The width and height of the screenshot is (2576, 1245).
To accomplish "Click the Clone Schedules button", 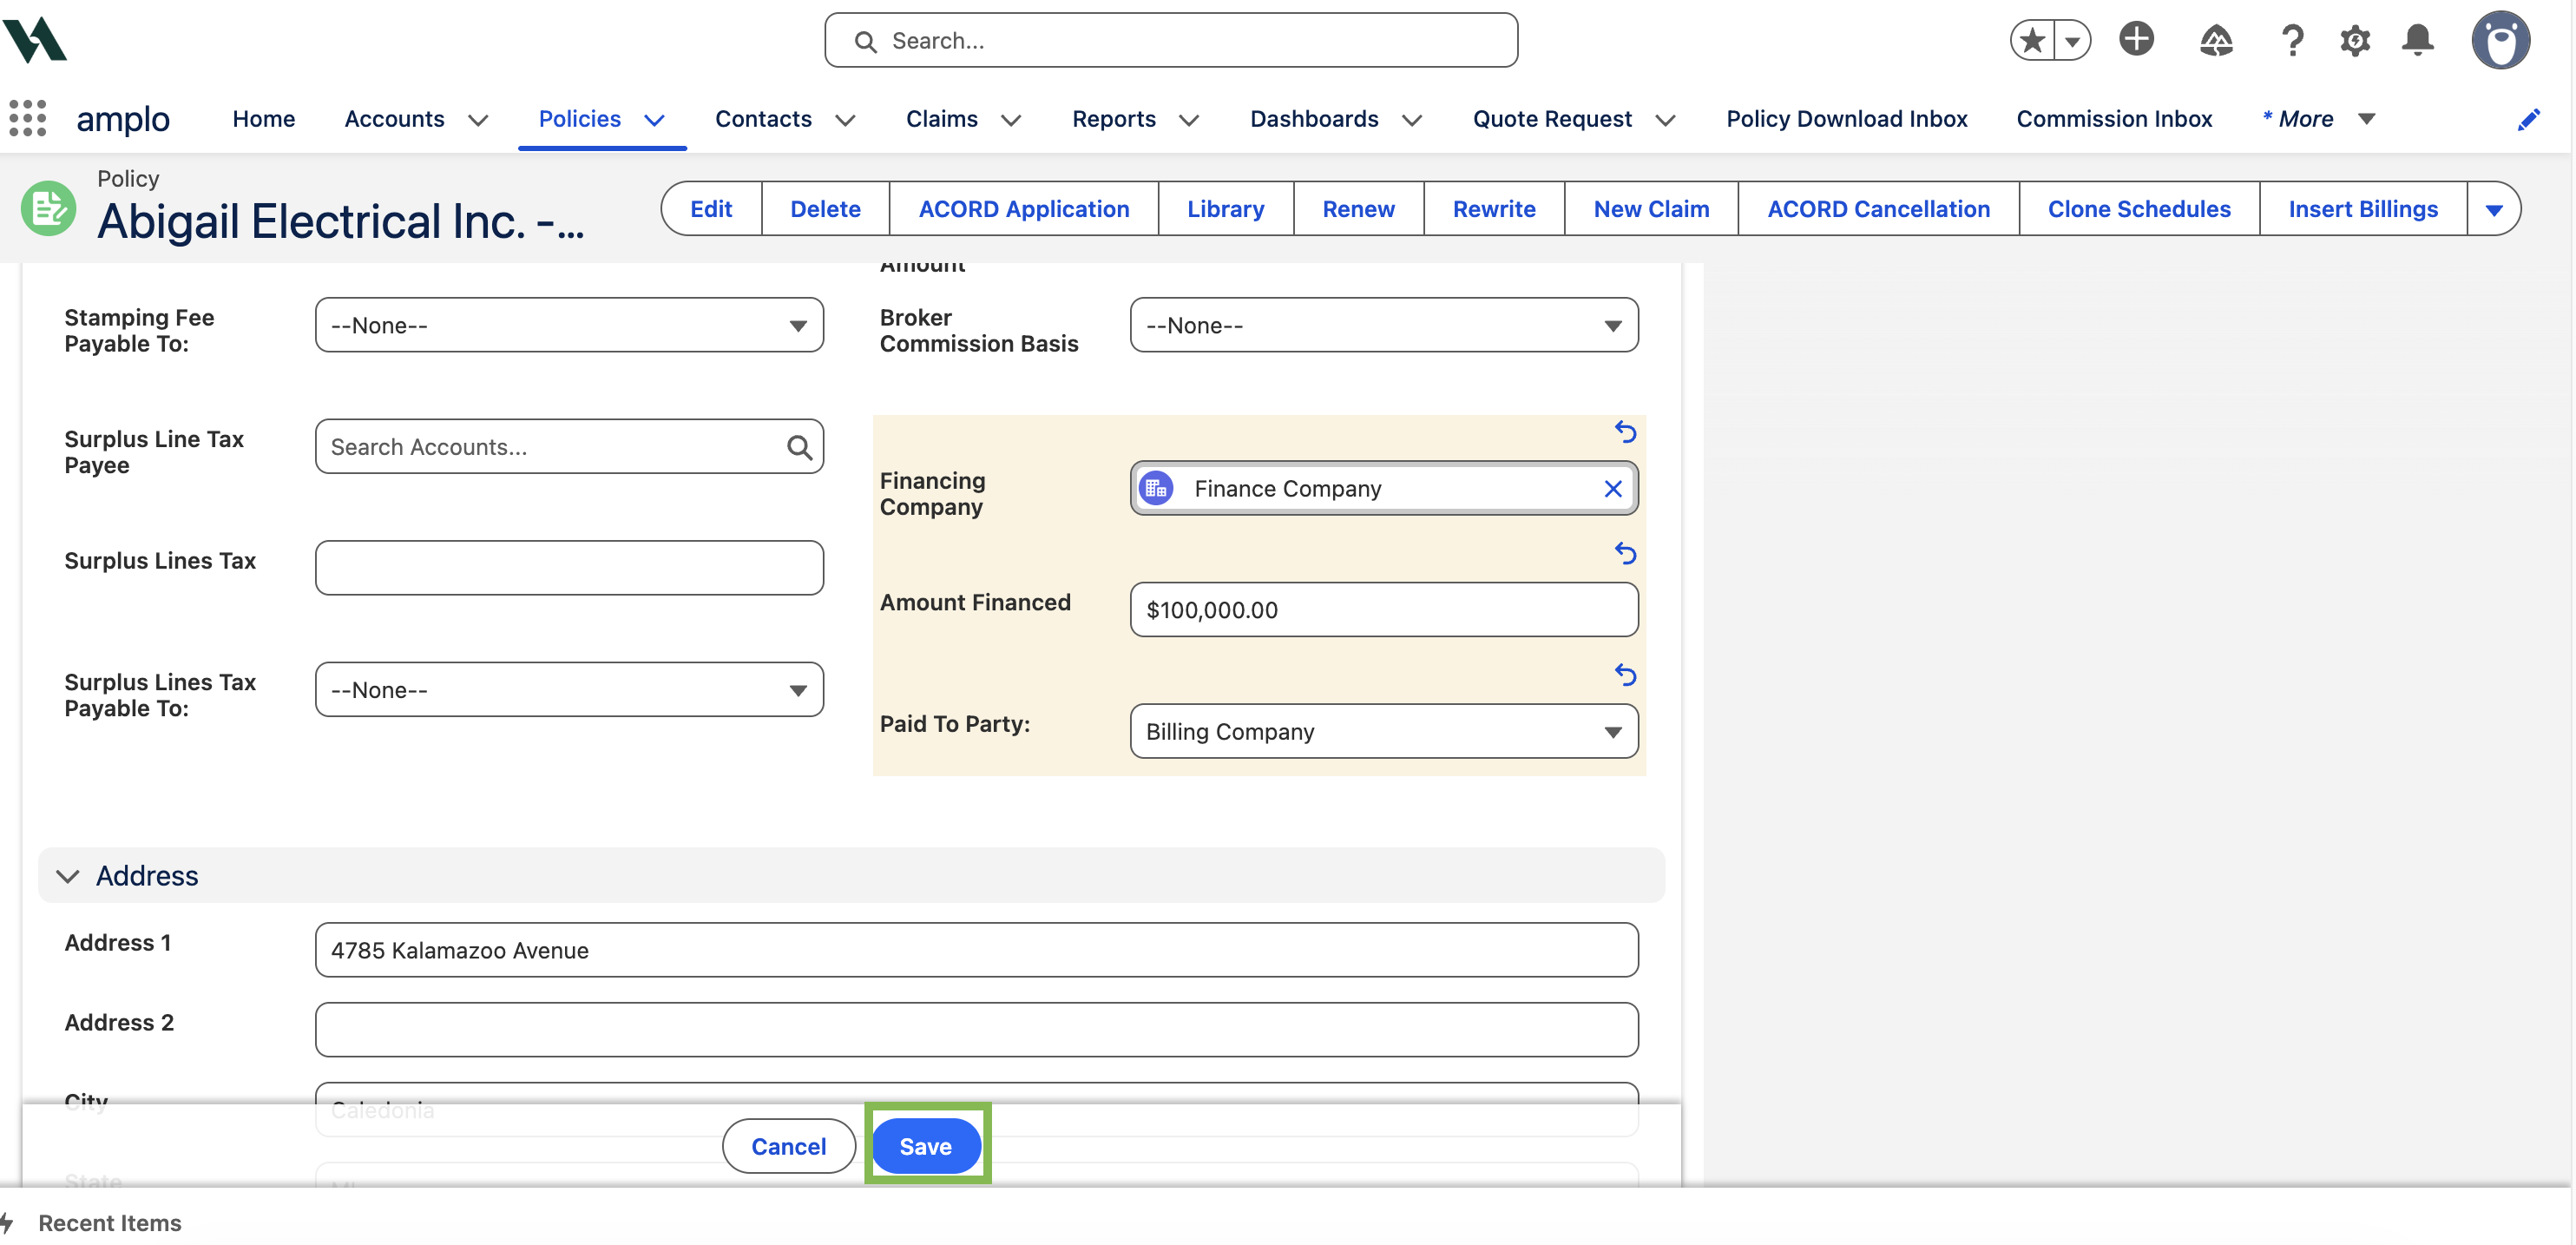I will [2139, 208].
